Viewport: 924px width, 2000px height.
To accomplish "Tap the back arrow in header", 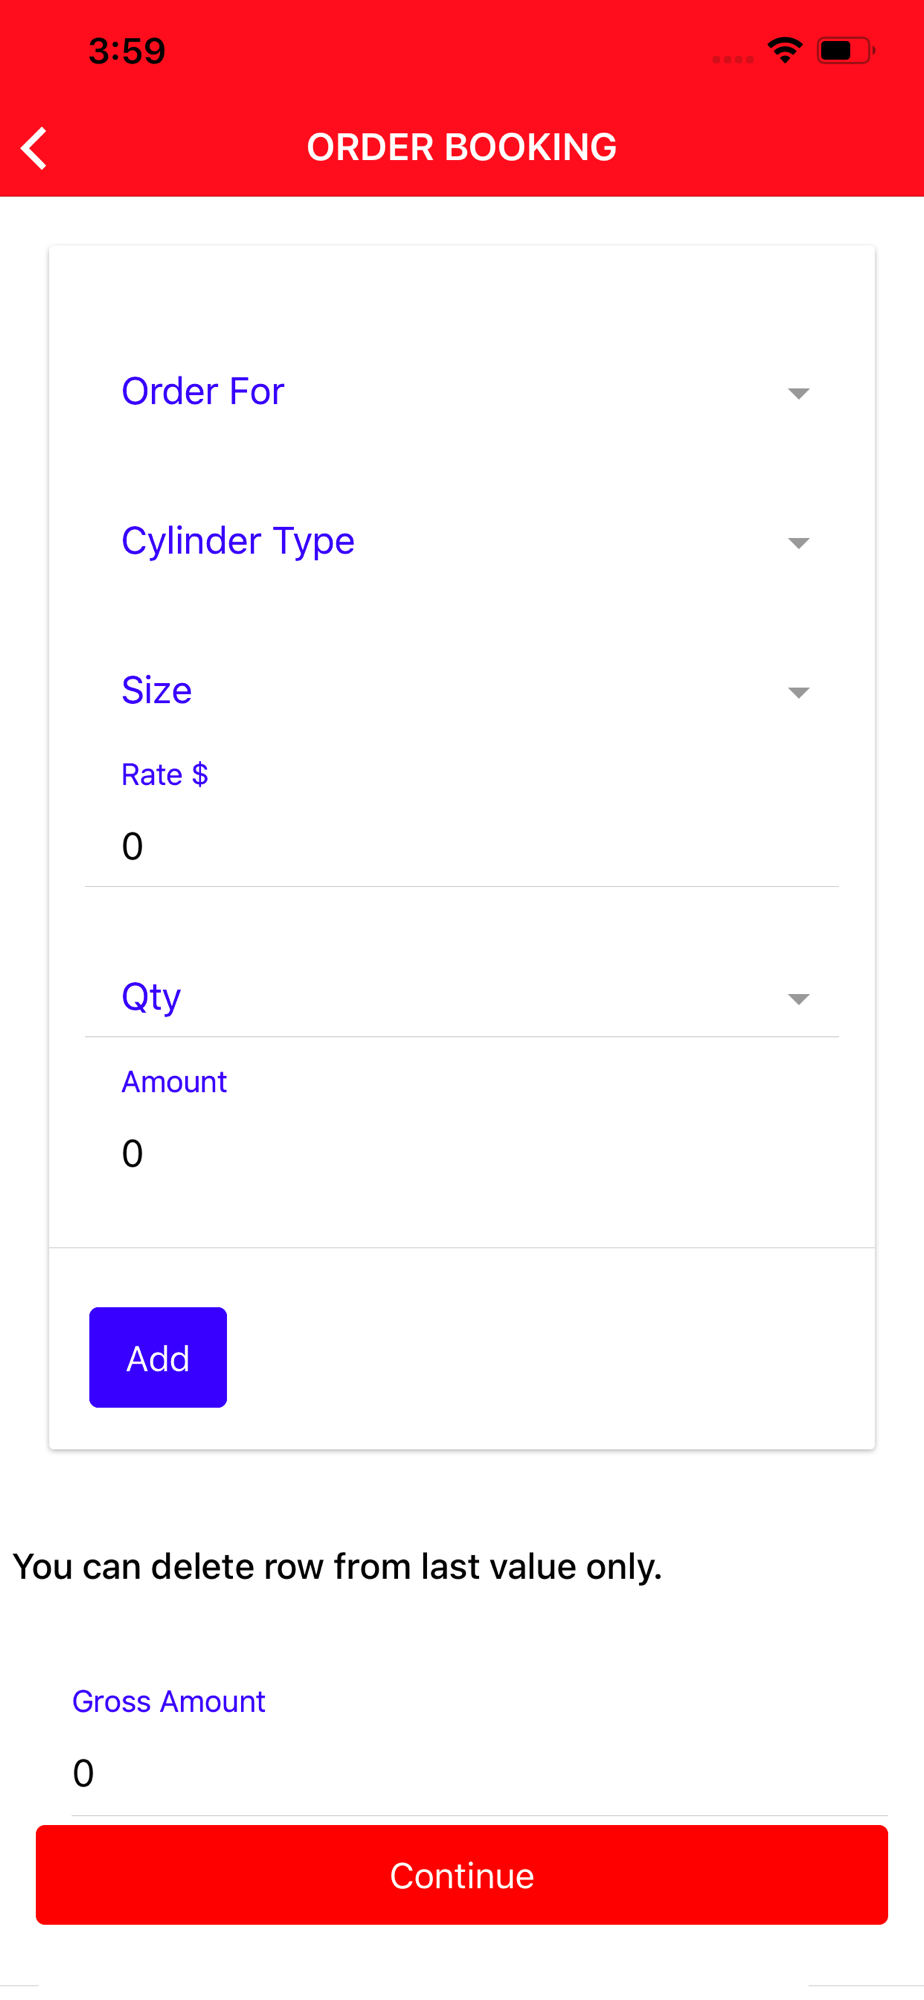I will (x=35, y=149).
